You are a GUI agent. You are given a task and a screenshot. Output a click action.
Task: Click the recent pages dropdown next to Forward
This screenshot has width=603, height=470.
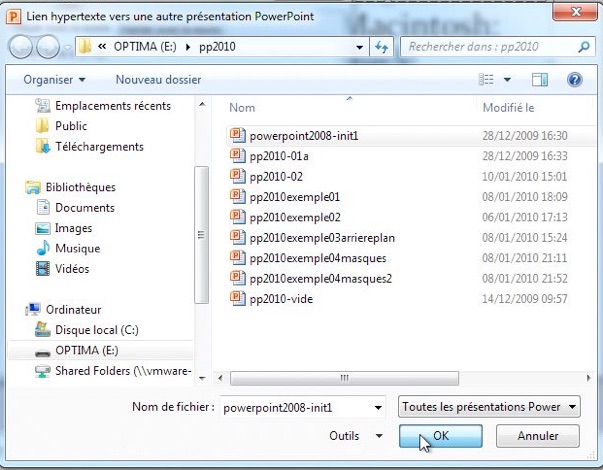click(67, 47)
